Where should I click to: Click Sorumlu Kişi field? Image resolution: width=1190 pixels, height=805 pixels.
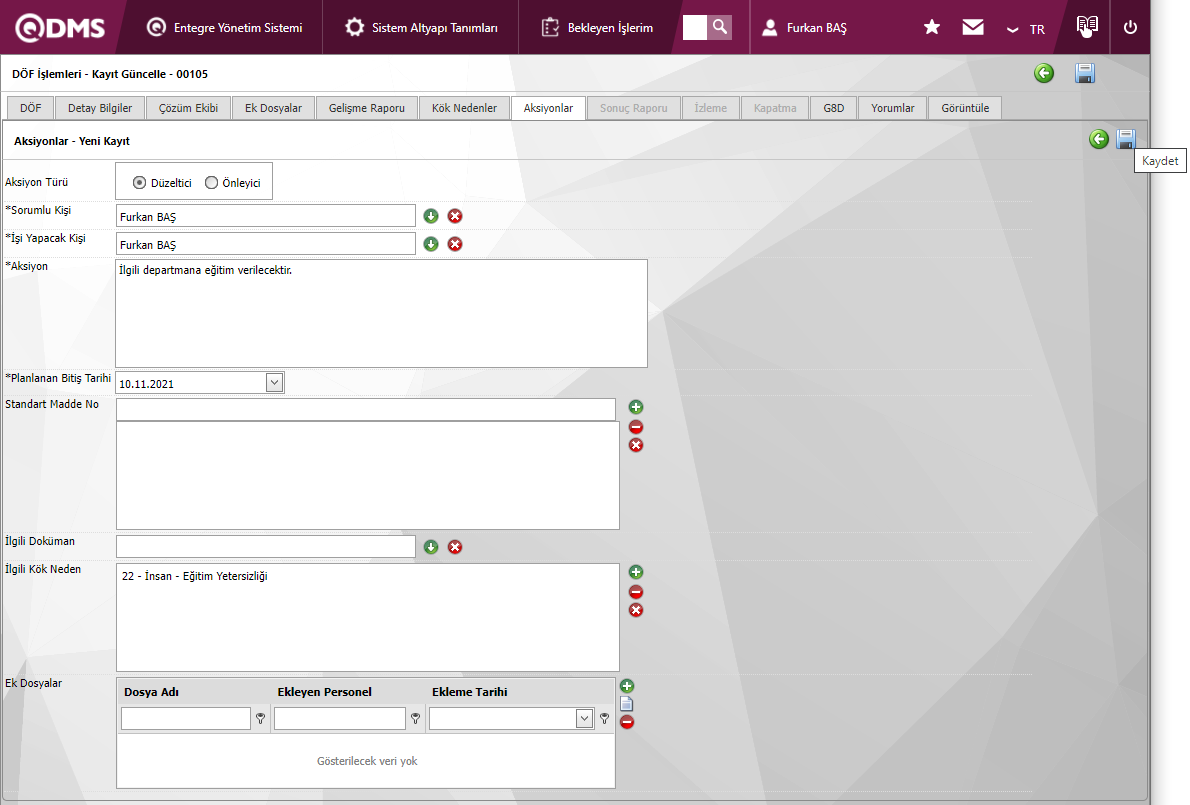click(266, 216)
